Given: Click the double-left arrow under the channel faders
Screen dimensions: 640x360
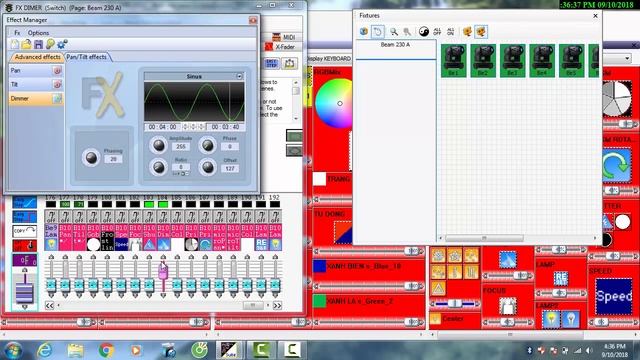Looking at the screenshot, I should click(x=49, y=305).
